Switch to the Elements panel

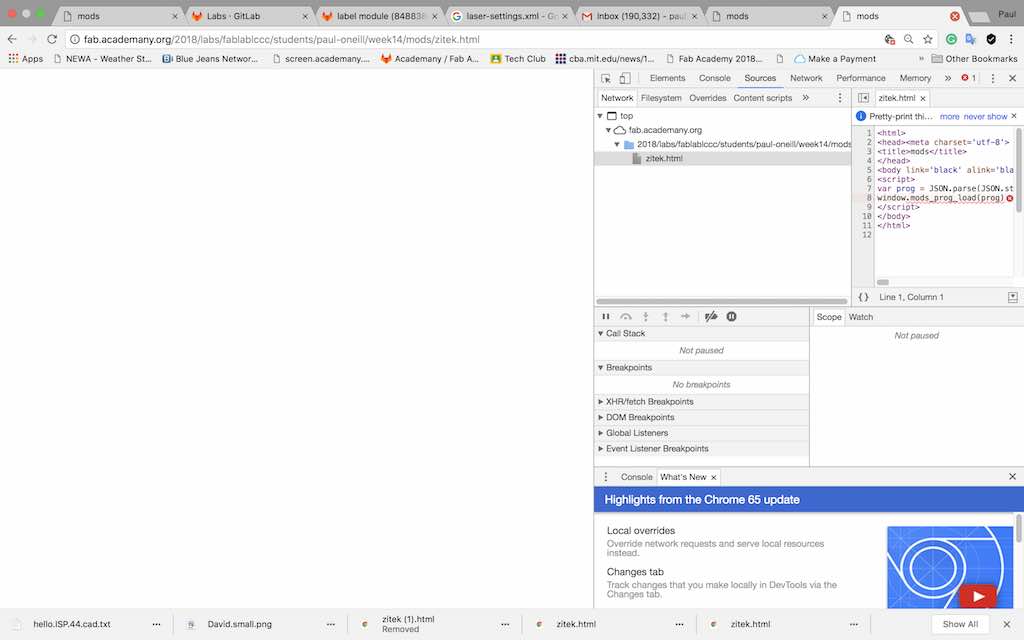click(x=667, y=78)
